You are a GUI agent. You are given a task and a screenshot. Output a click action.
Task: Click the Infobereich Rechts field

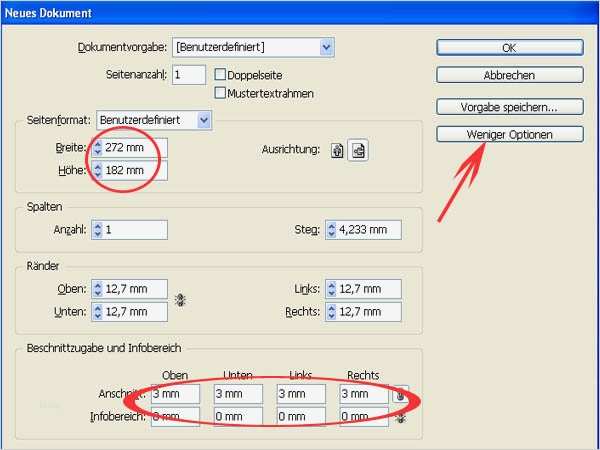364,416
